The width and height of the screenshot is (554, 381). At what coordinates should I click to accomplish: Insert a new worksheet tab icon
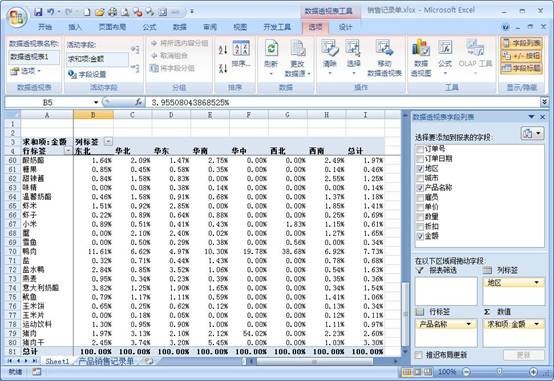coord(149,361)
